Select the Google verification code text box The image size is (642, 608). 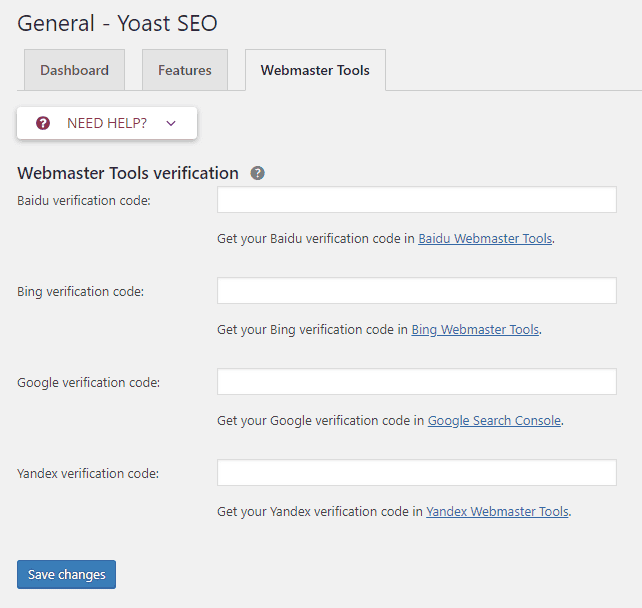[416, 382]
